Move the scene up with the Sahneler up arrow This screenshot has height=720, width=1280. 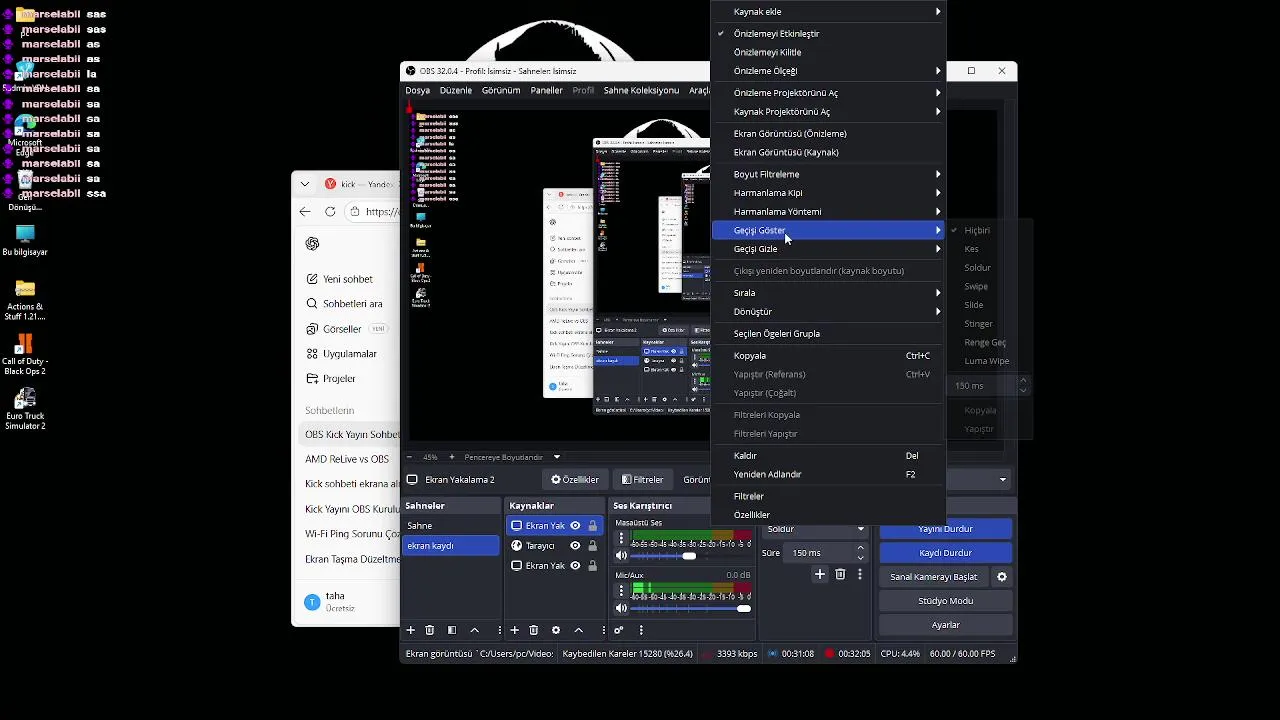(x=475, y=630)
